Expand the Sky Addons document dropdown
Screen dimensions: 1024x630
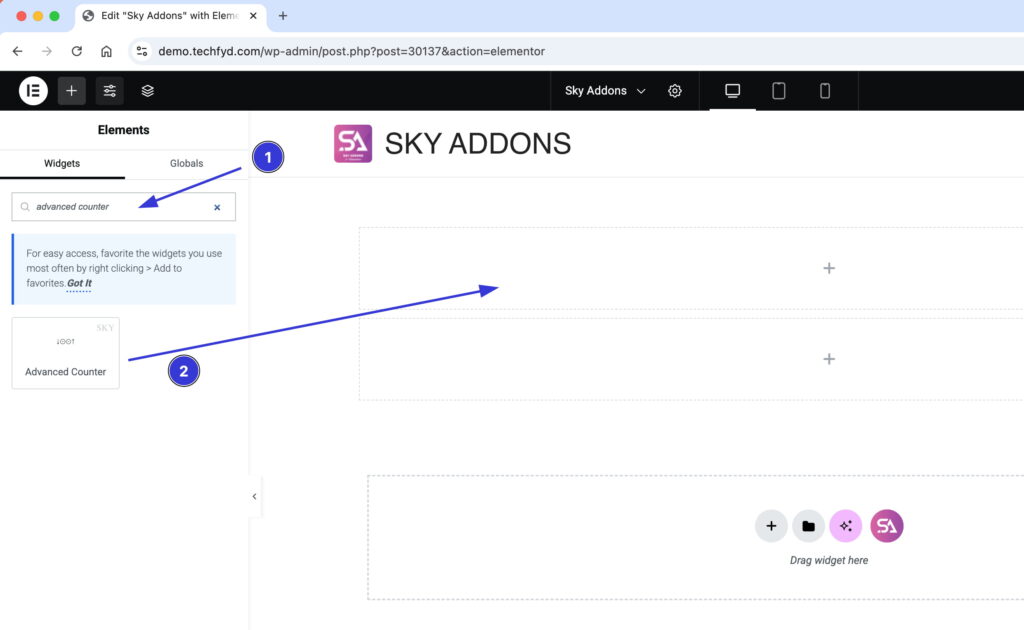pyautogui.click(x=605, y=91)
